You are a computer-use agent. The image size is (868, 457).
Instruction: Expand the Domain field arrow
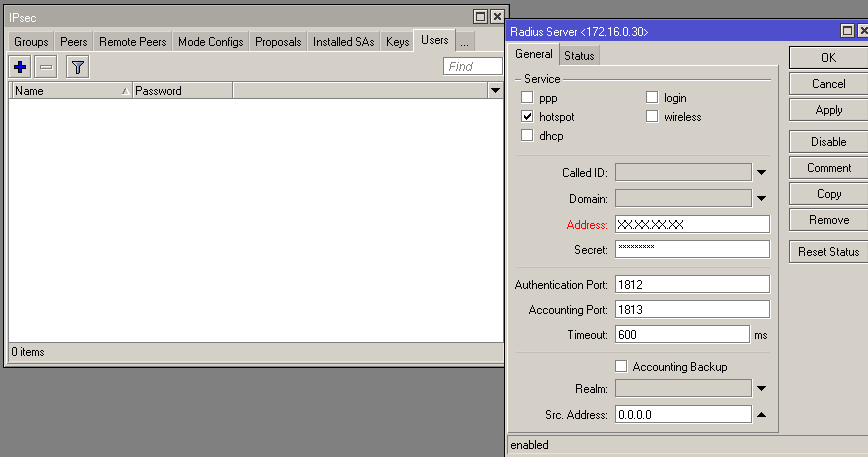coord(762,199)
